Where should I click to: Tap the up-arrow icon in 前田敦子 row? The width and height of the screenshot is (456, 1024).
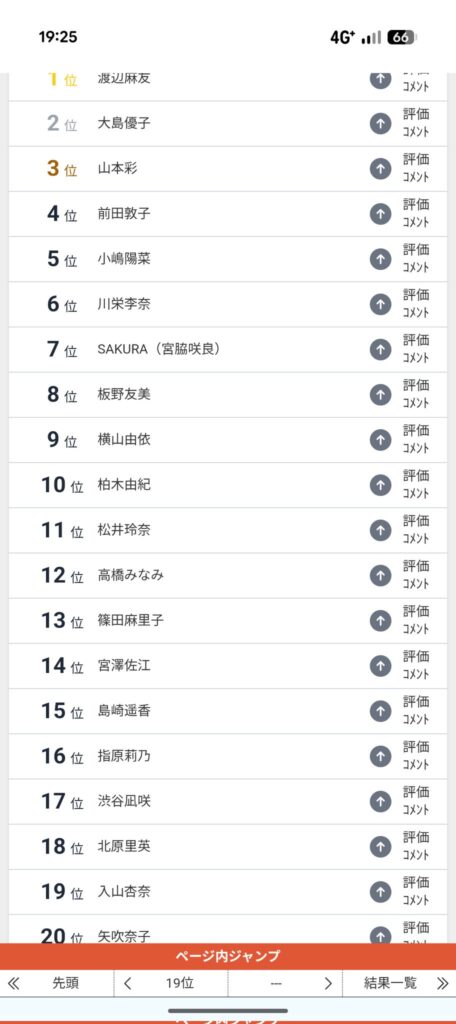pyautogui.click(x=380, y=214)
